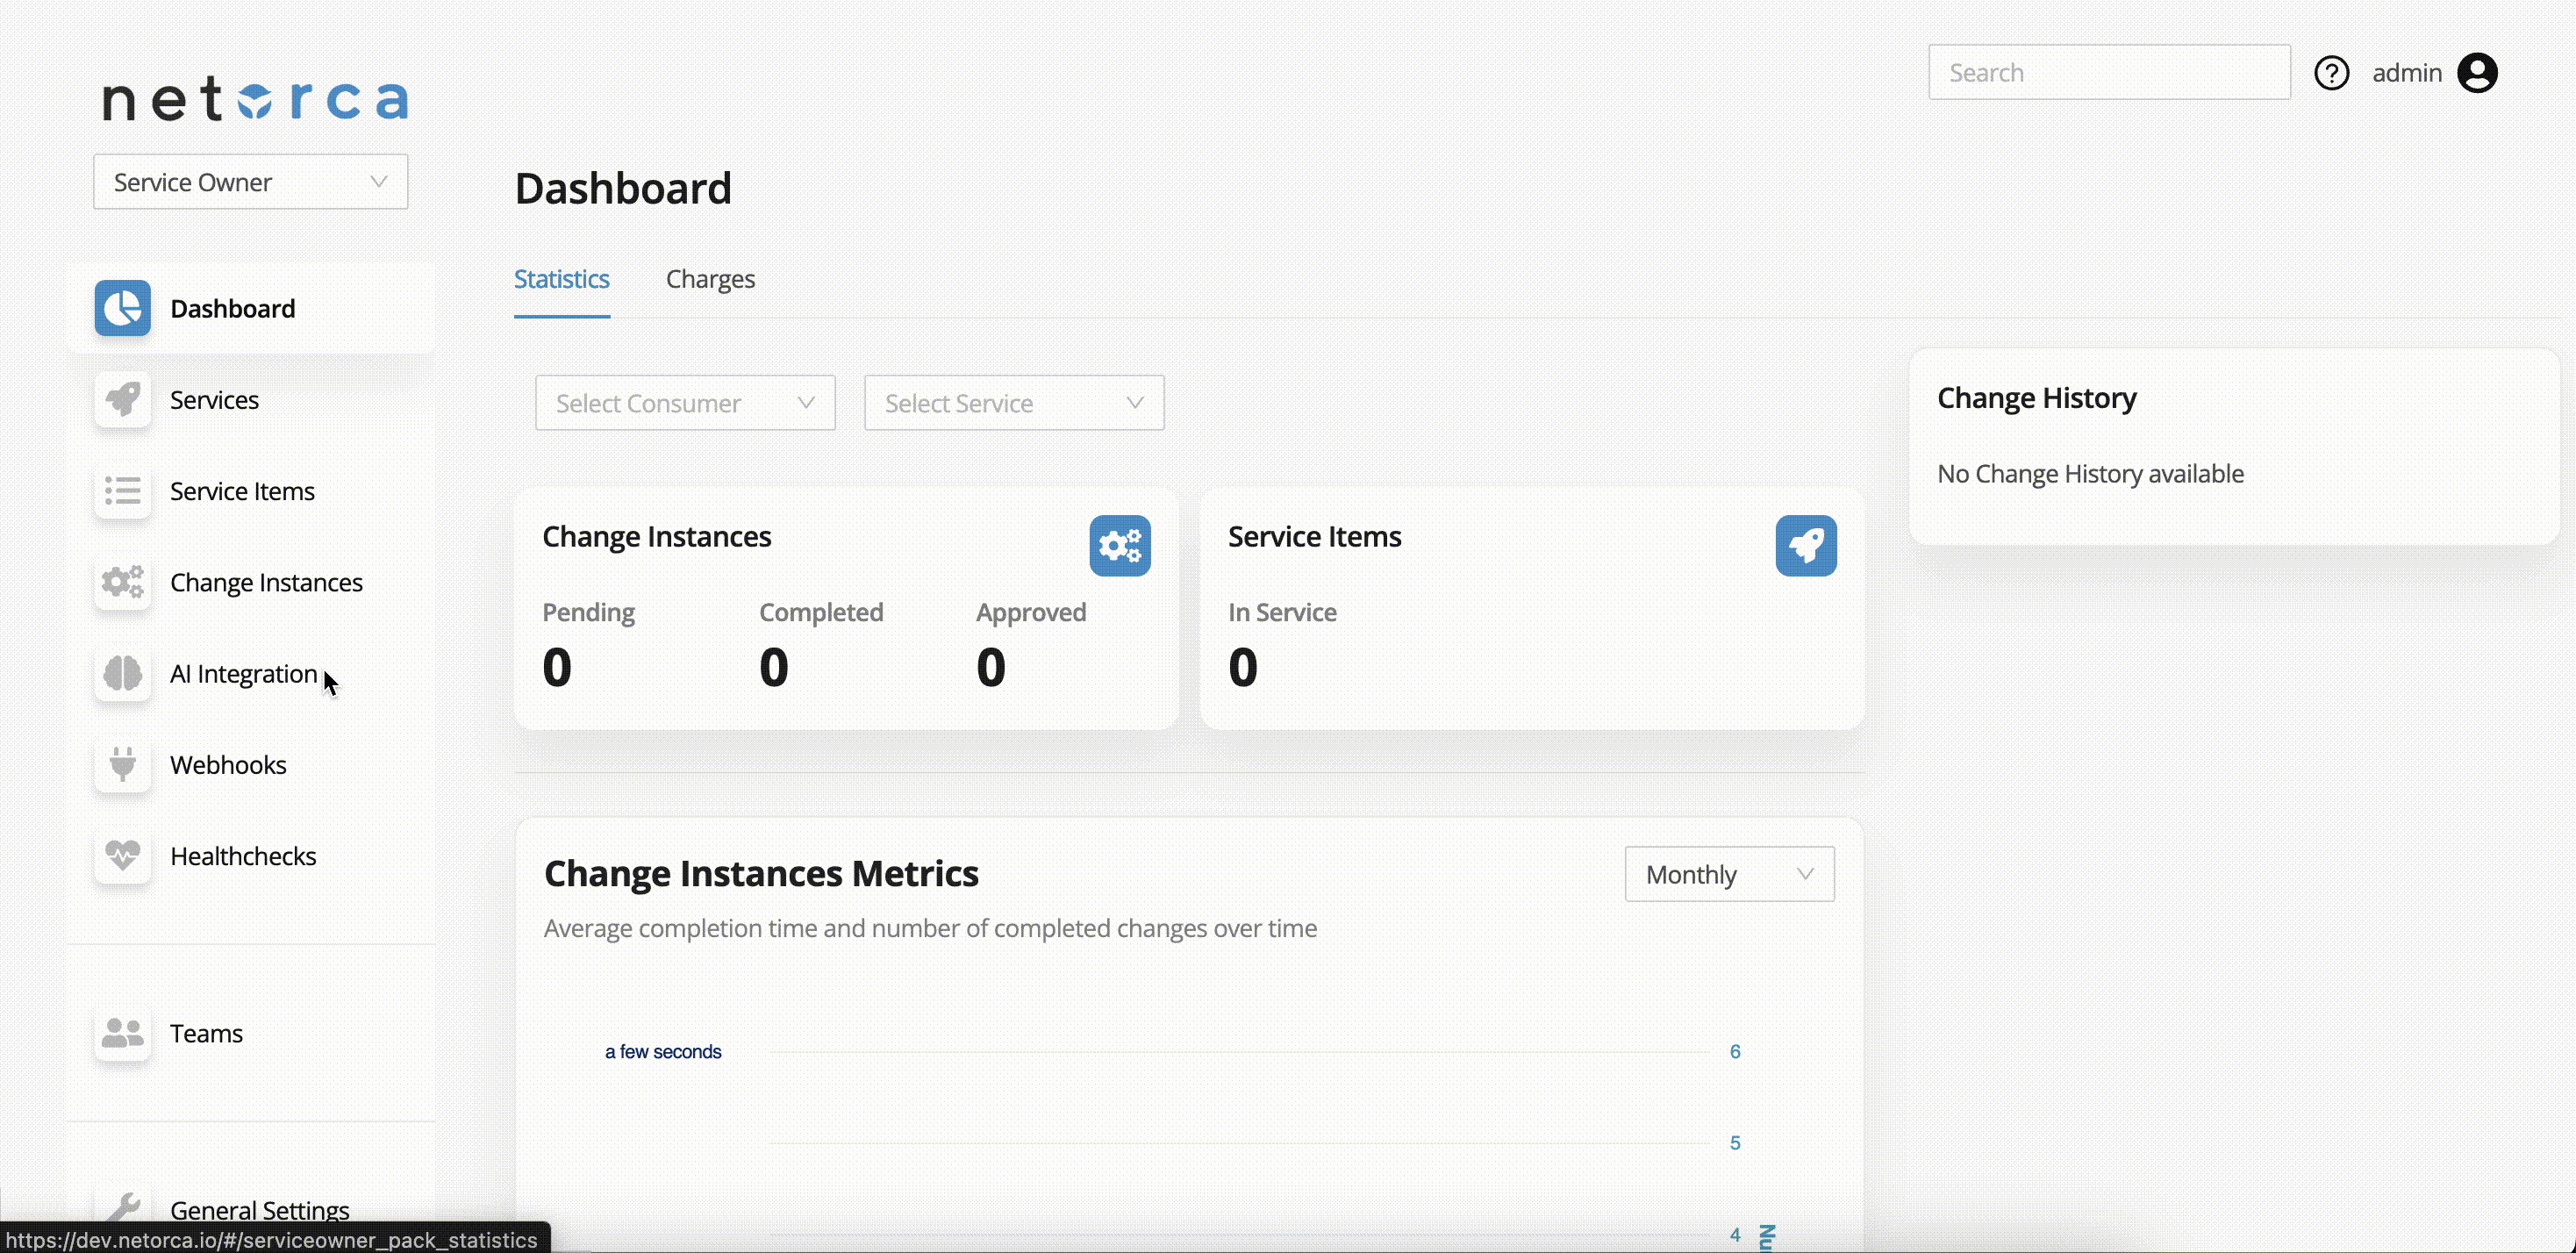
Task: Click blue gears icon on Change Instances card
Action: pos(1119,546)
